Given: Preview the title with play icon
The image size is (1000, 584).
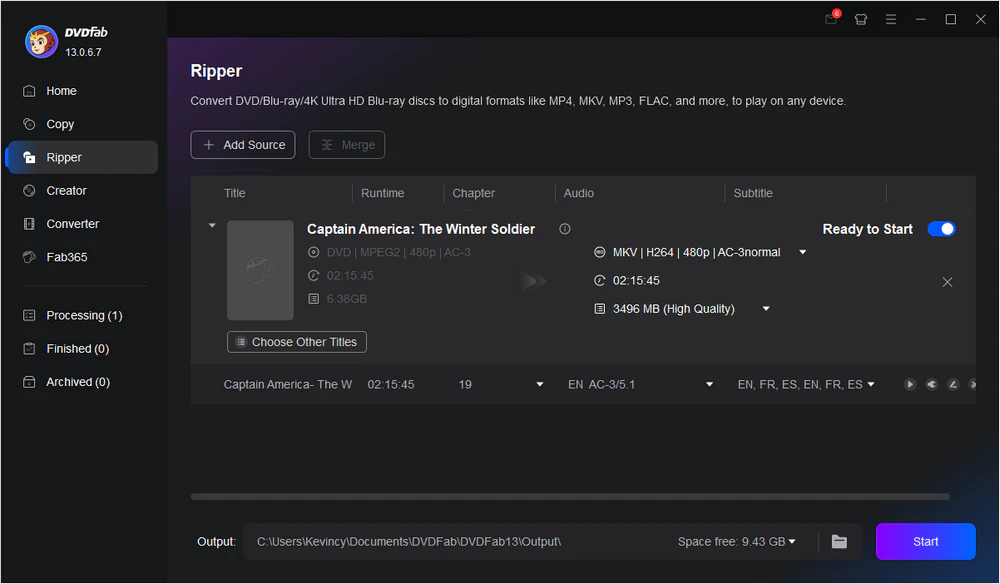Looking at the screenshot, I should [910, 384].
